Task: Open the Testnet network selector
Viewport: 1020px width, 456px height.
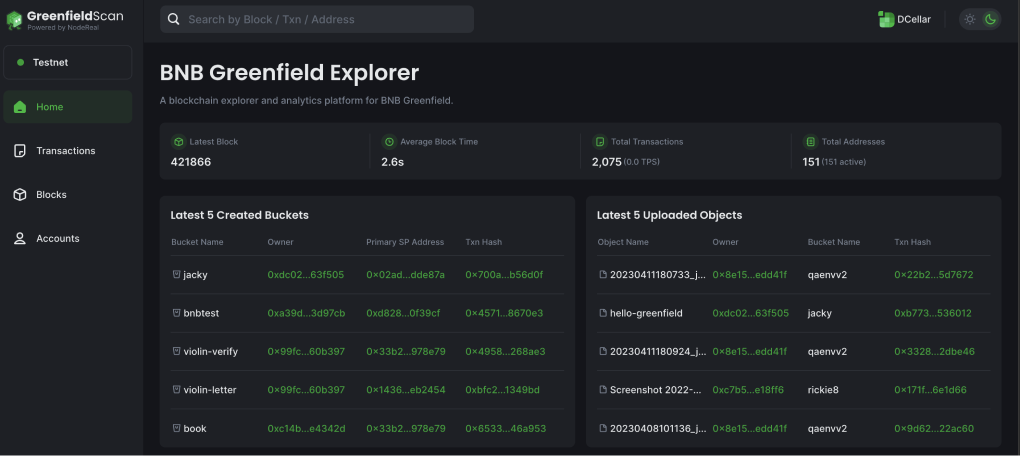Action: tap(67, 62)
